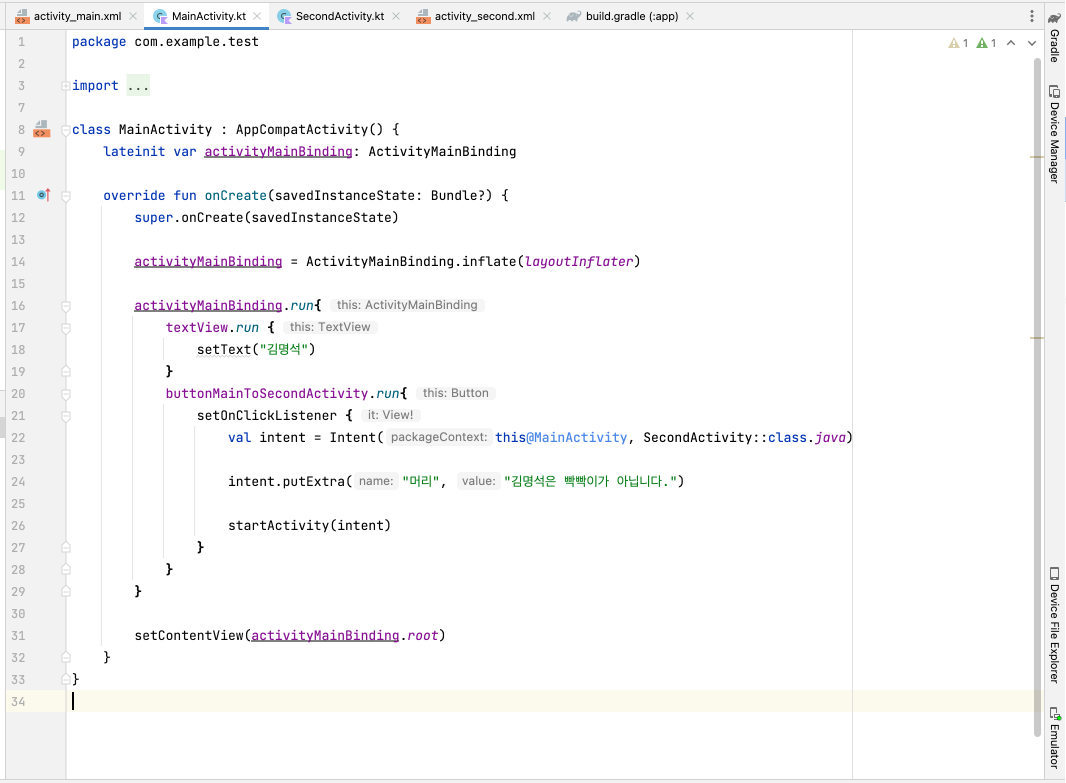Click 'super' keyword on line 12
The image size is (1066, 783).
click(x=154, y=218)
